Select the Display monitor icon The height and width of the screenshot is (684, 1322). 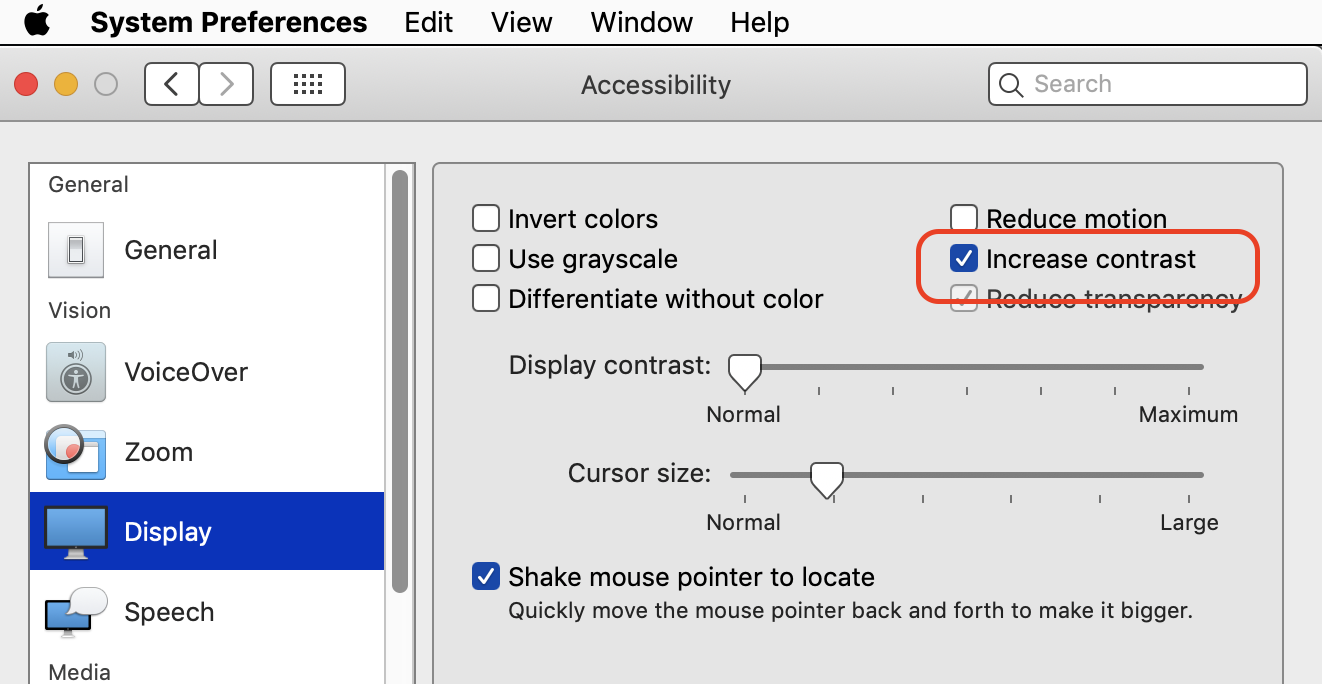click(76, 532)
